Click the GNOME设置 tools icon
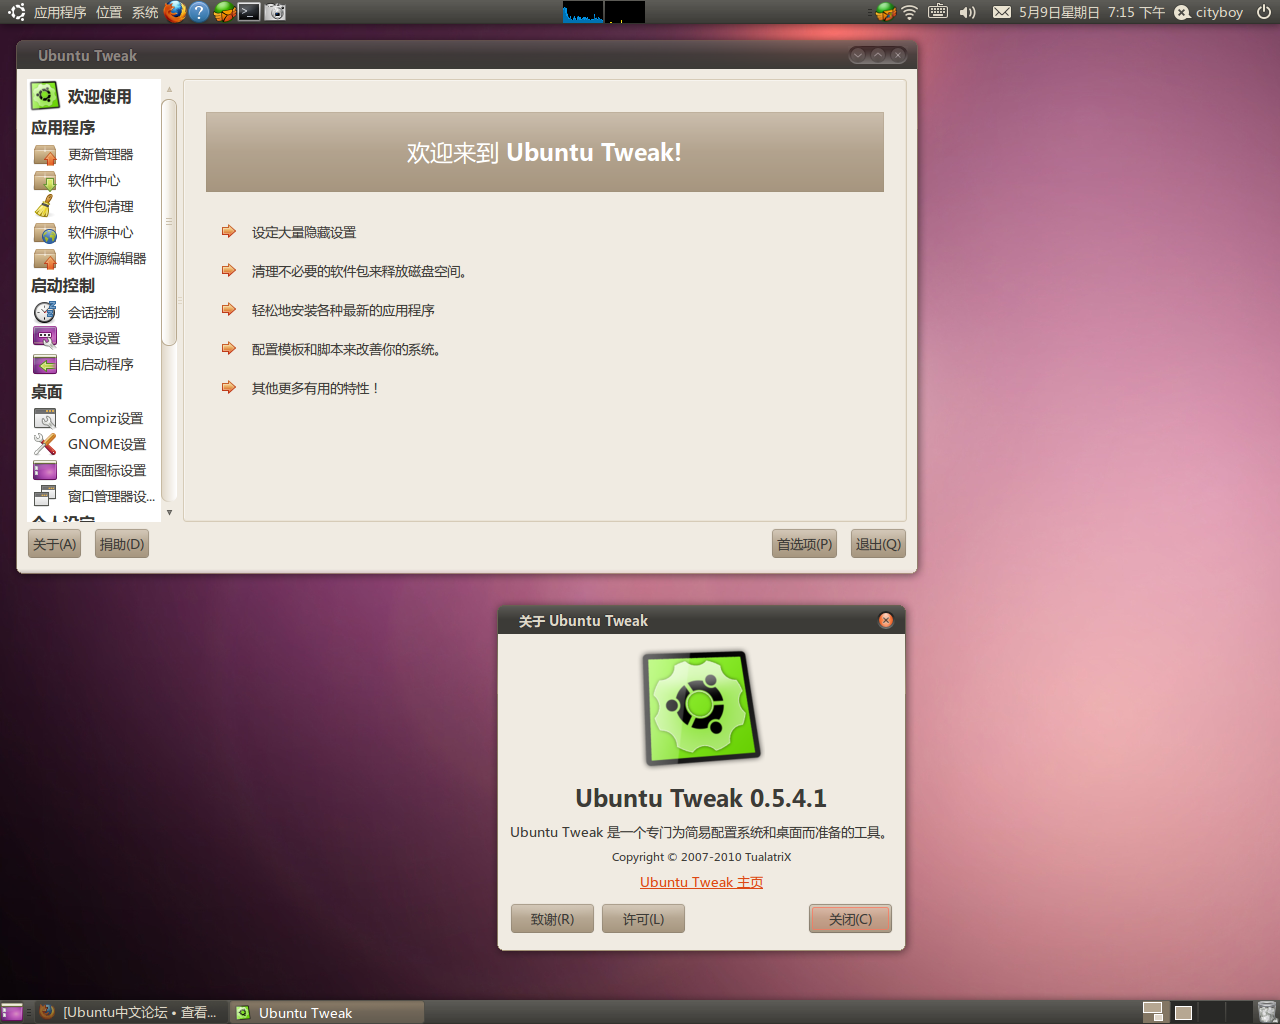1280x1024 pixels. 45,444
